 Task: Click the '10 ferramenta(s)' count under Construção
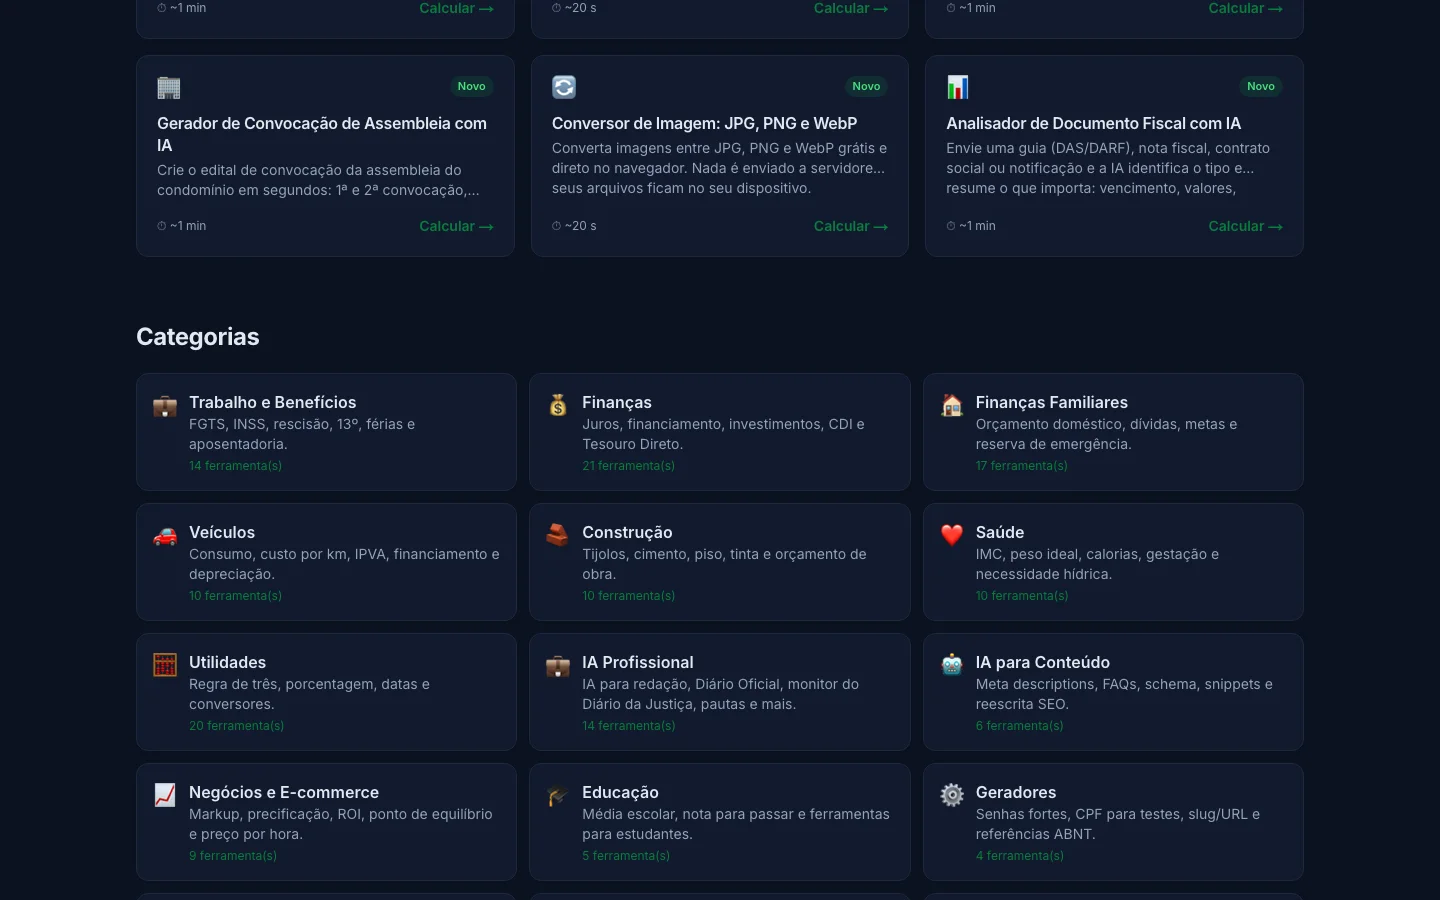pyautogui.click(x=628, y=596)
